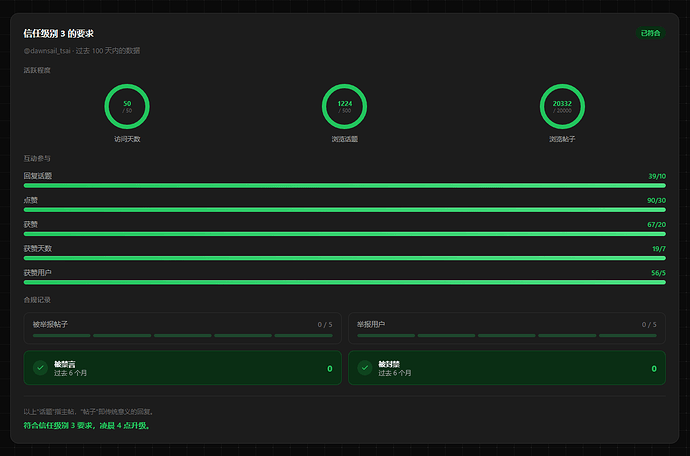
Task: Click the 互动参与 section label
Action: (37, 158)
